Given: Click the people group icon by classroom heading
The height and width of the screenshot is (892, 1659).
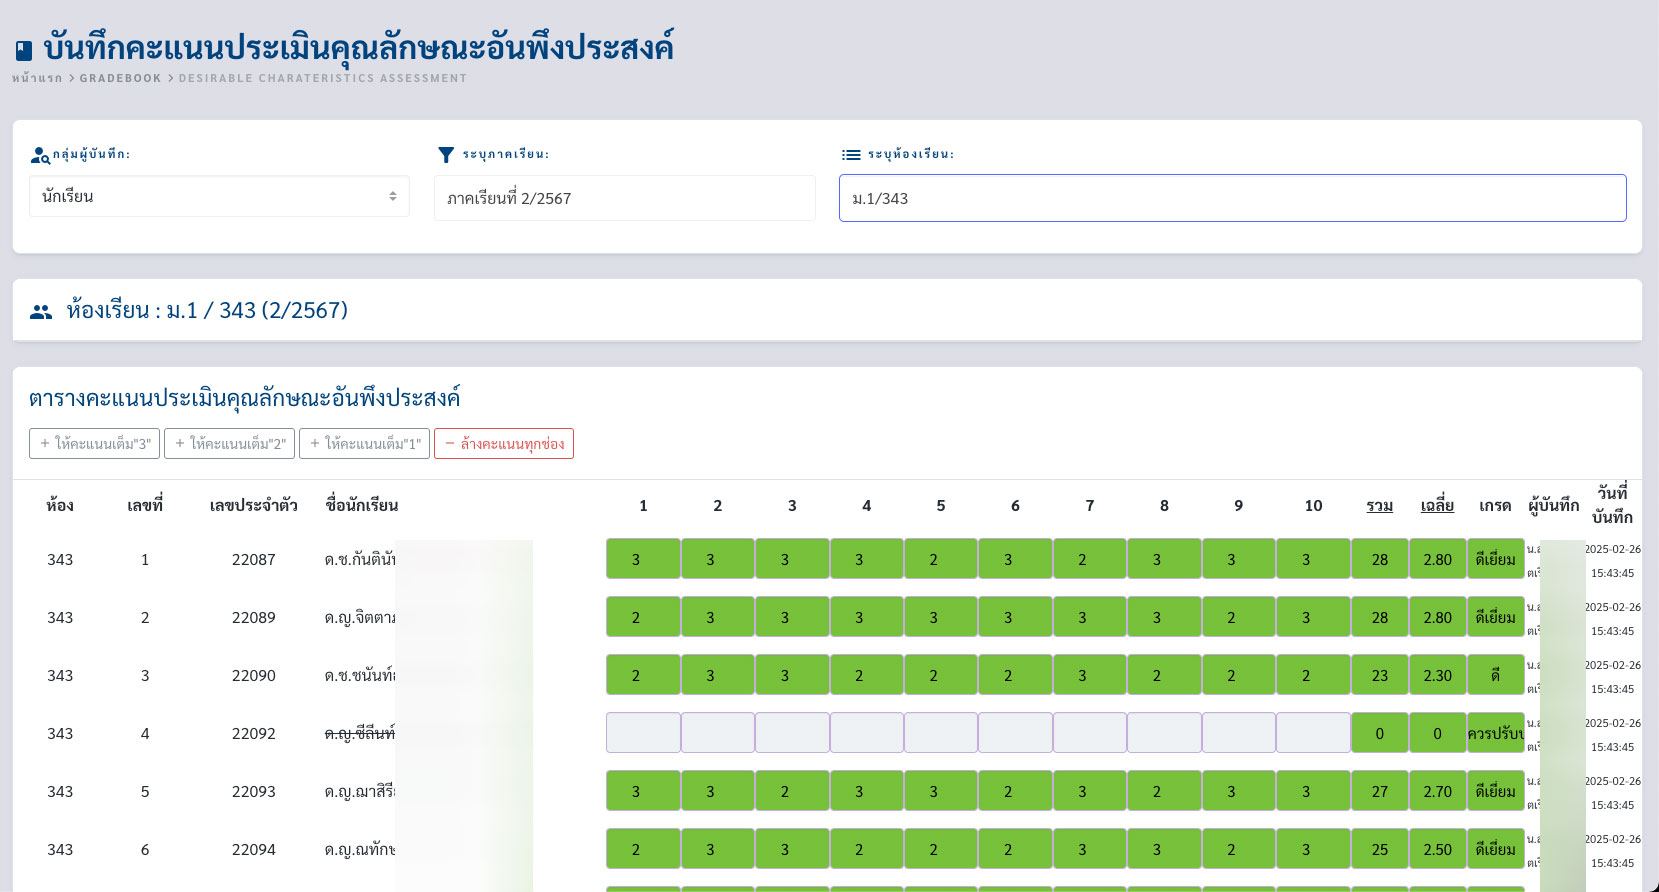Looking at the screenshot, I should click(x=41, y=312).
